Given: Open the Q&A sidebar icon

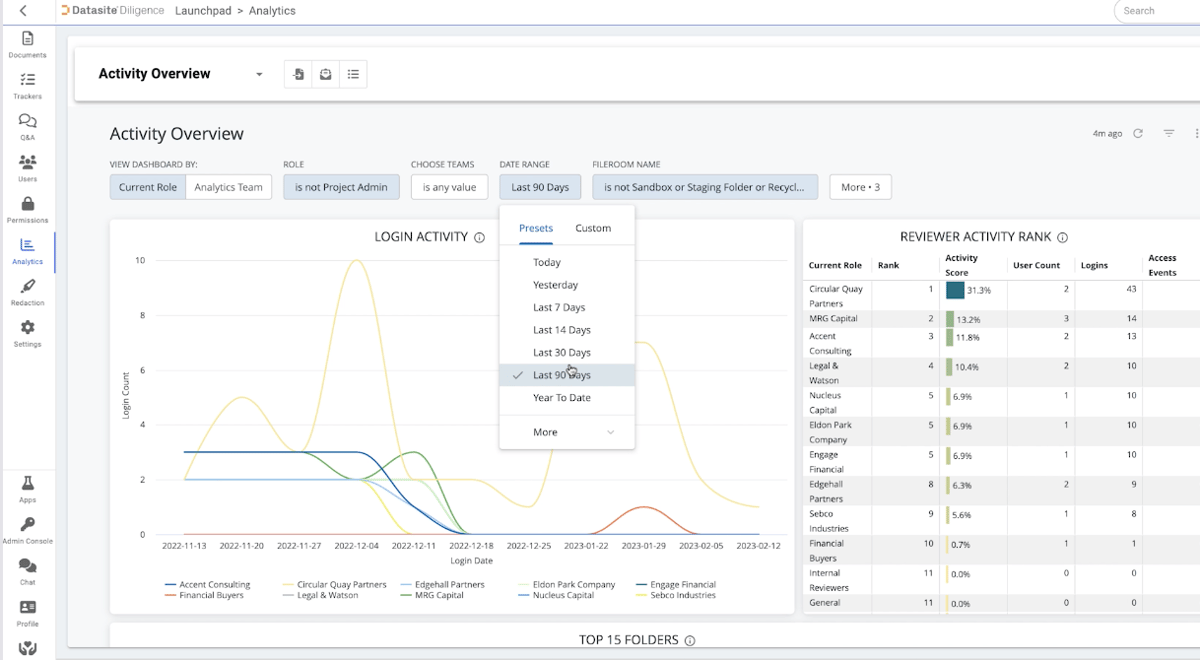Looking at the screenshot, I should pyautogui.click(x=27, y=126).
